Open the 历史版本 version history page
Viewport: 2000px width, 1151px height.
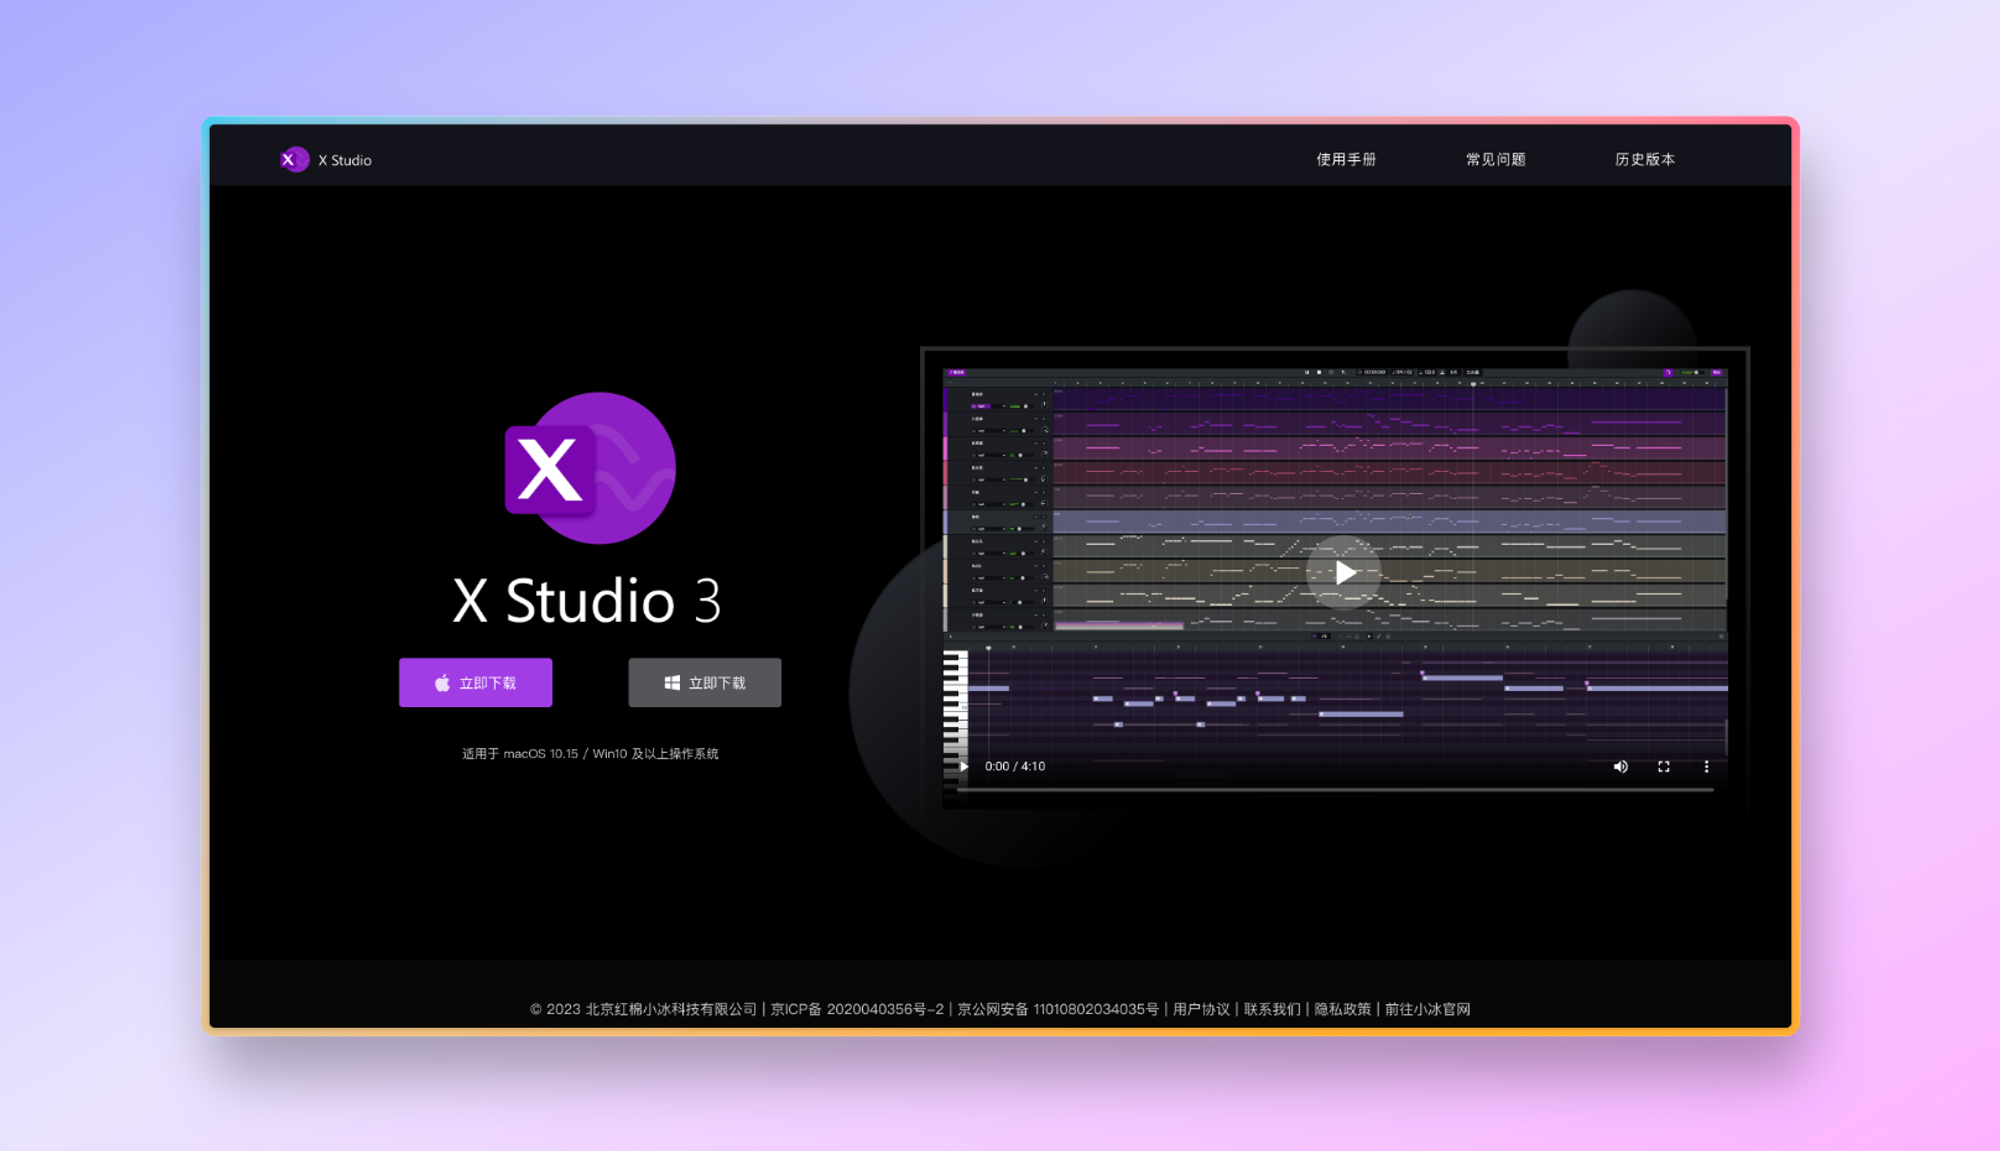(x=1645, y=159)
